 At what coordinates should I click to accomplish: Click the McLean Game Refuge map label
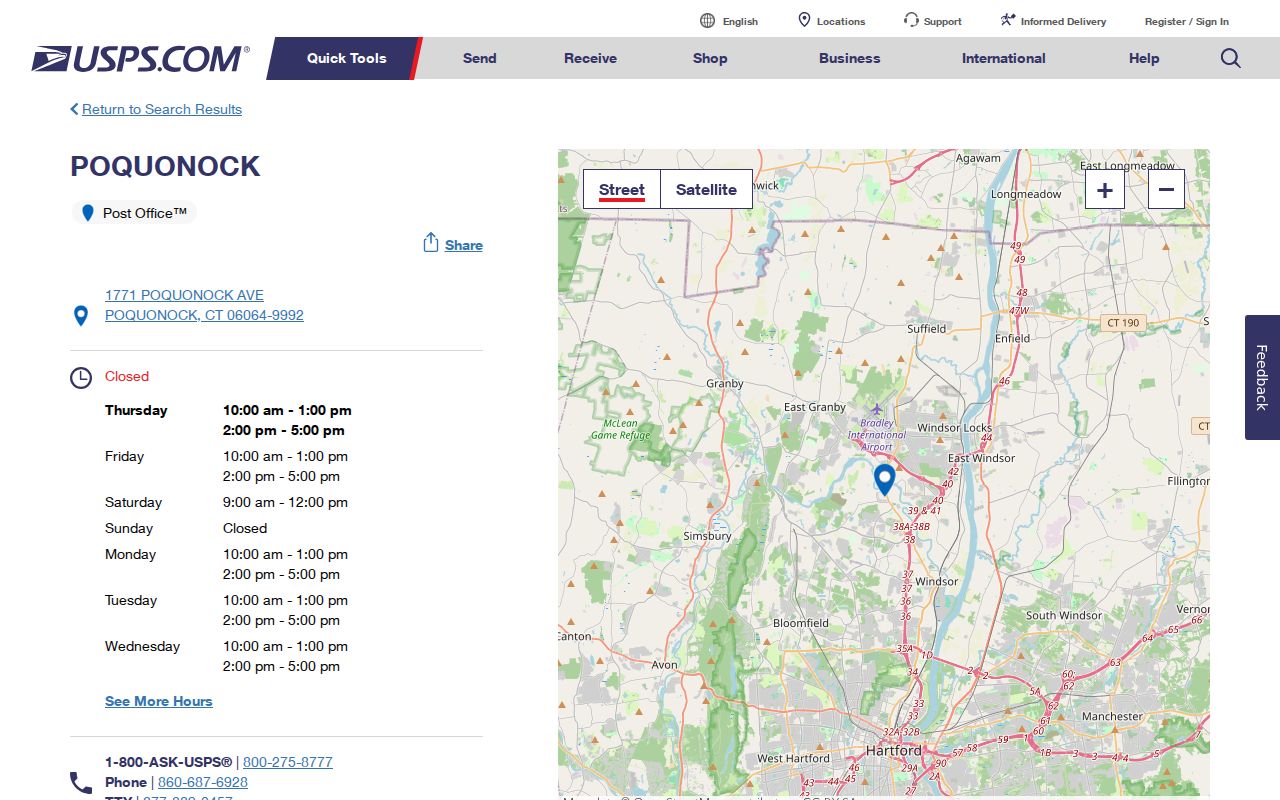pos(620,429)
